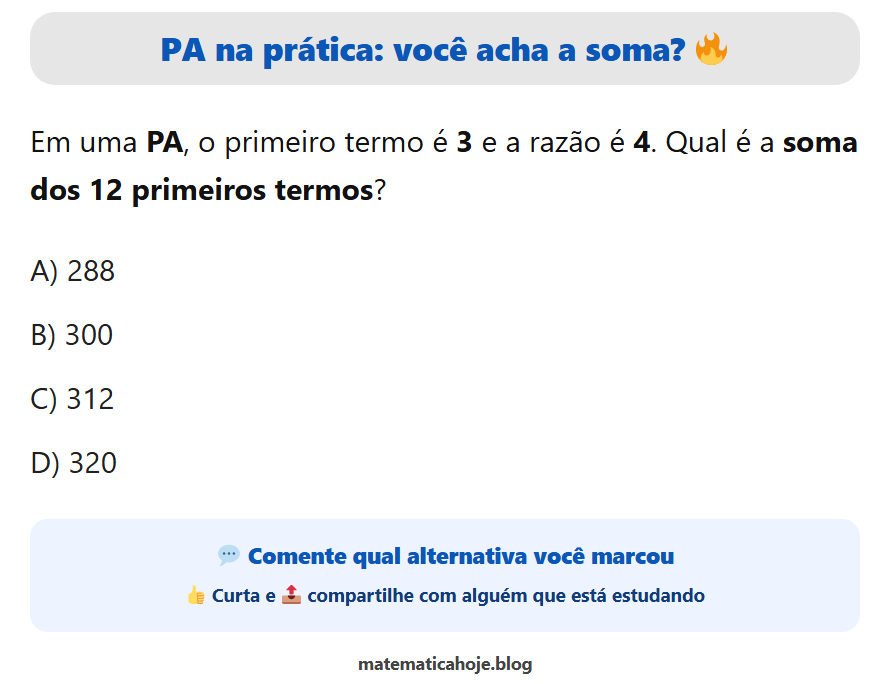Click 'Comente qual alternativa você marcou'
879x684 pixels.
coord(460,556)
